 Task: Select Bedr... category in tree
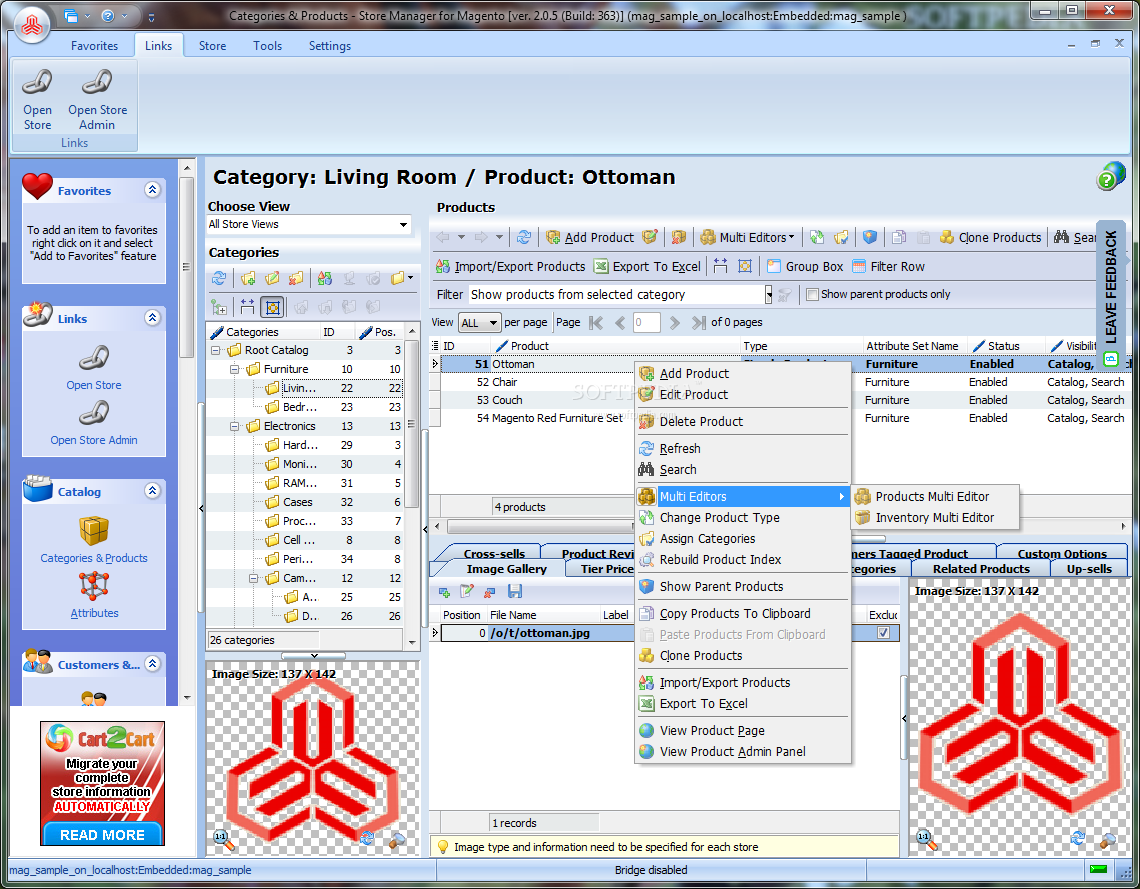pyautogui.click(x=299, y=407)
